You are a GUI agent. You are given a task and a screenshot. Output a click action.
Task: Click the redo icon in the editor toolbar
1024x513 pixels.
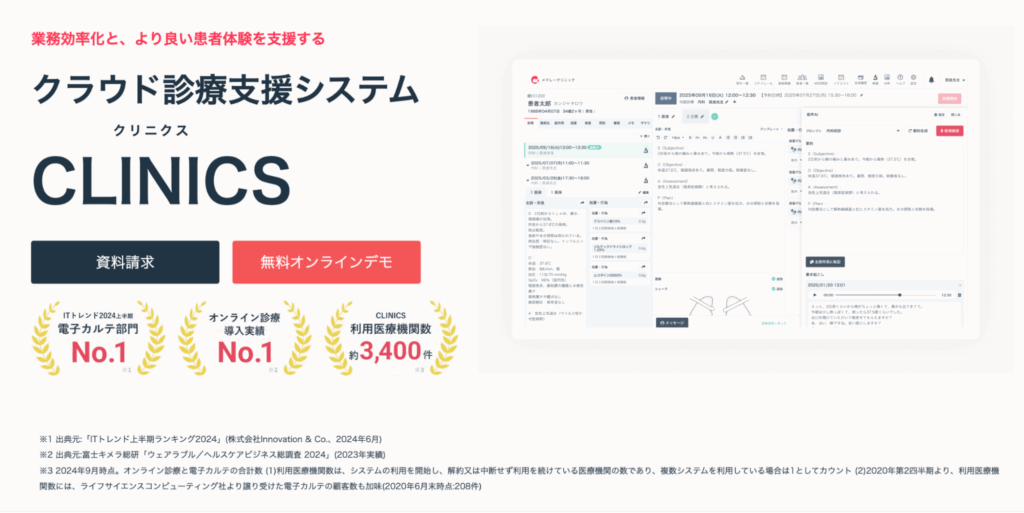point(665,138)
